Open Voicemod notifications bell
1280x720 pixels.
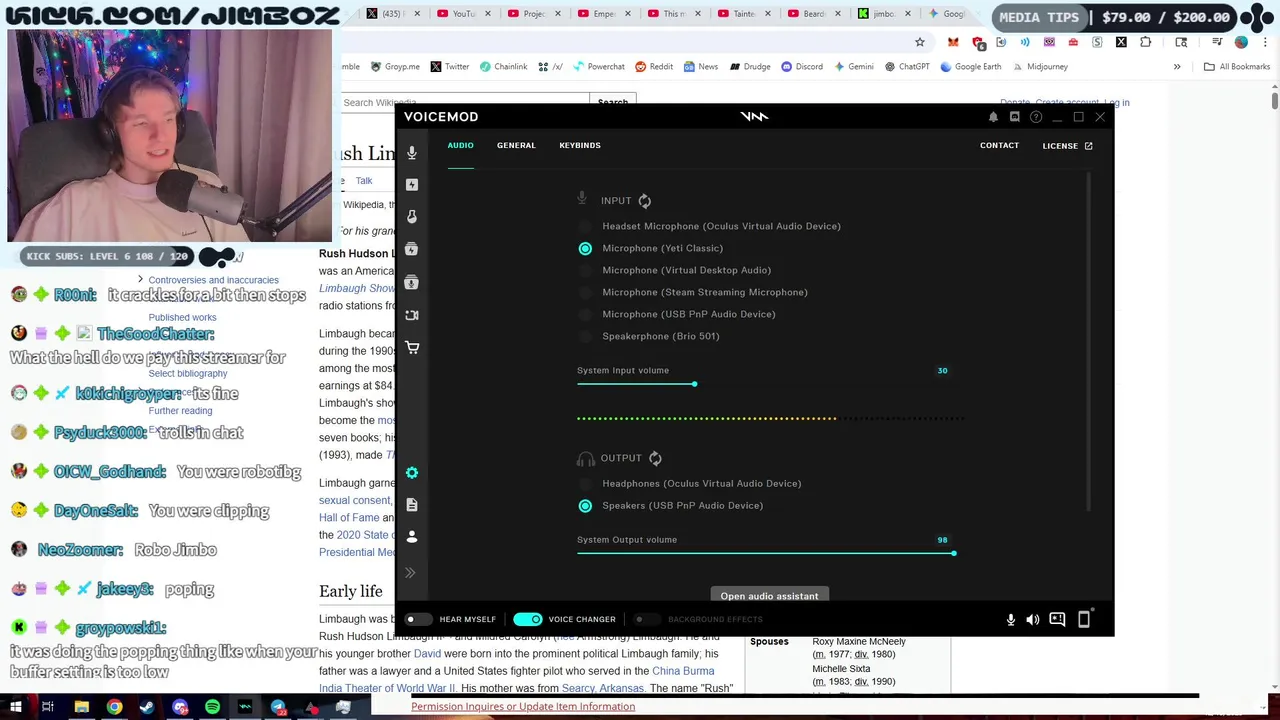(x=993, y=117)
